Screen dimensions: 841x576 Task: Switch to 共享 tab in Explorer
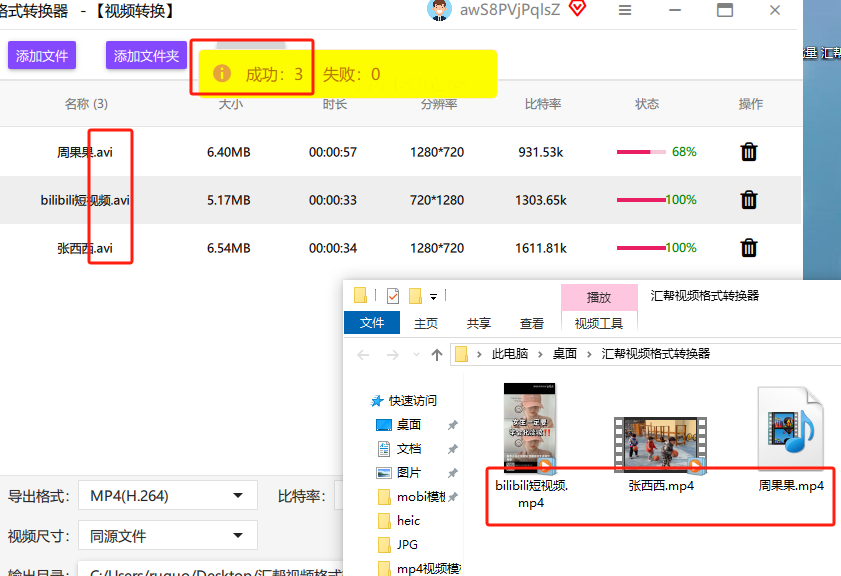click(x=478, y=323)
